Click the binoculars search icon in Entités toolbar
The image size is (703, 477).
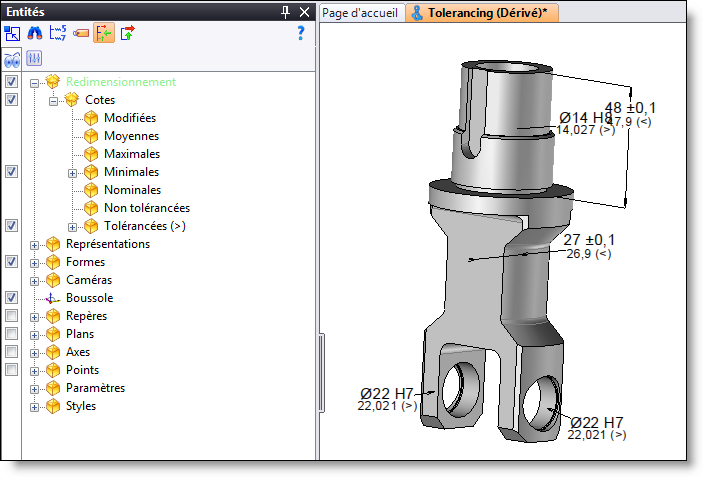pos(35,33)
